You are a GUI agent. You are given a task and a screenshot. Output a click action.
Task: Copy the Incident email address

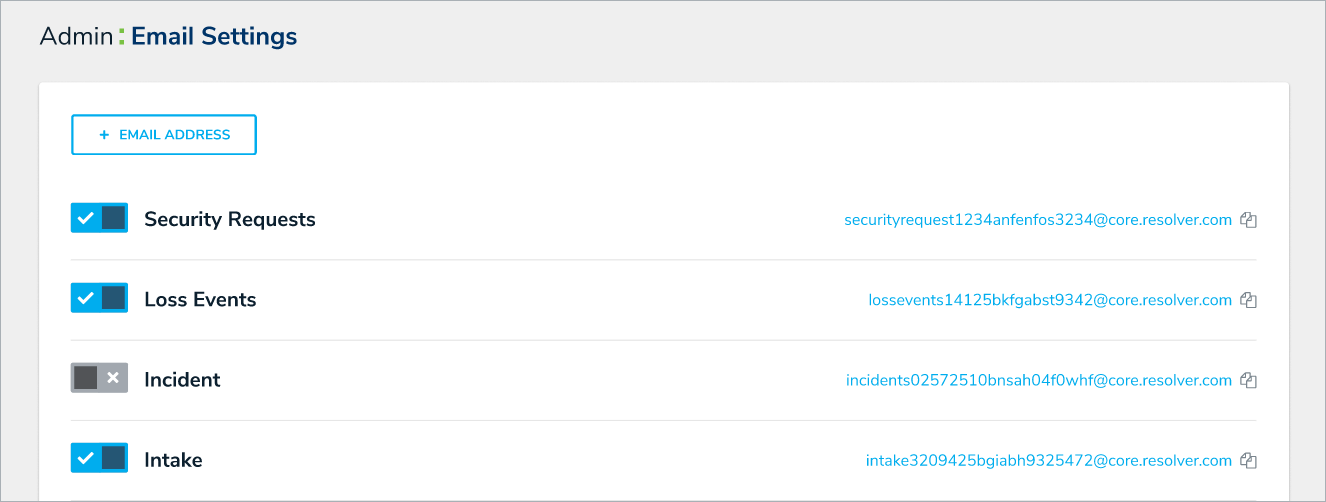(1248, 380)
